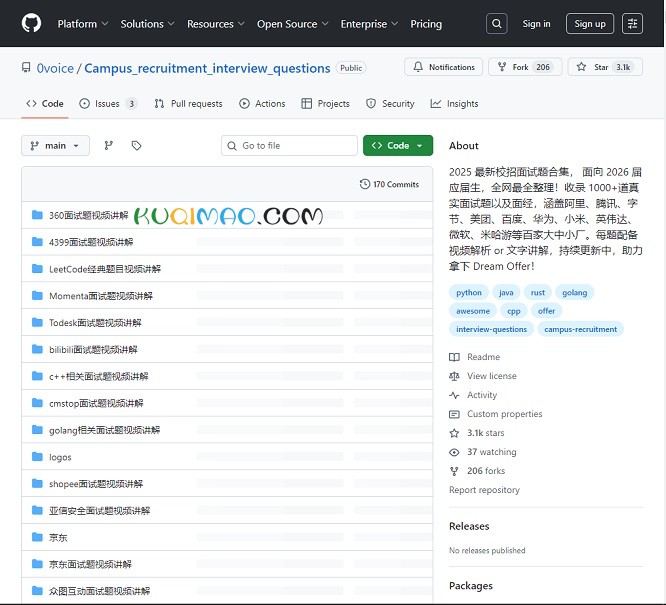
Task: Open Campus_recruitment_interview_questions repository link
Action: click(x=207, y=68)
